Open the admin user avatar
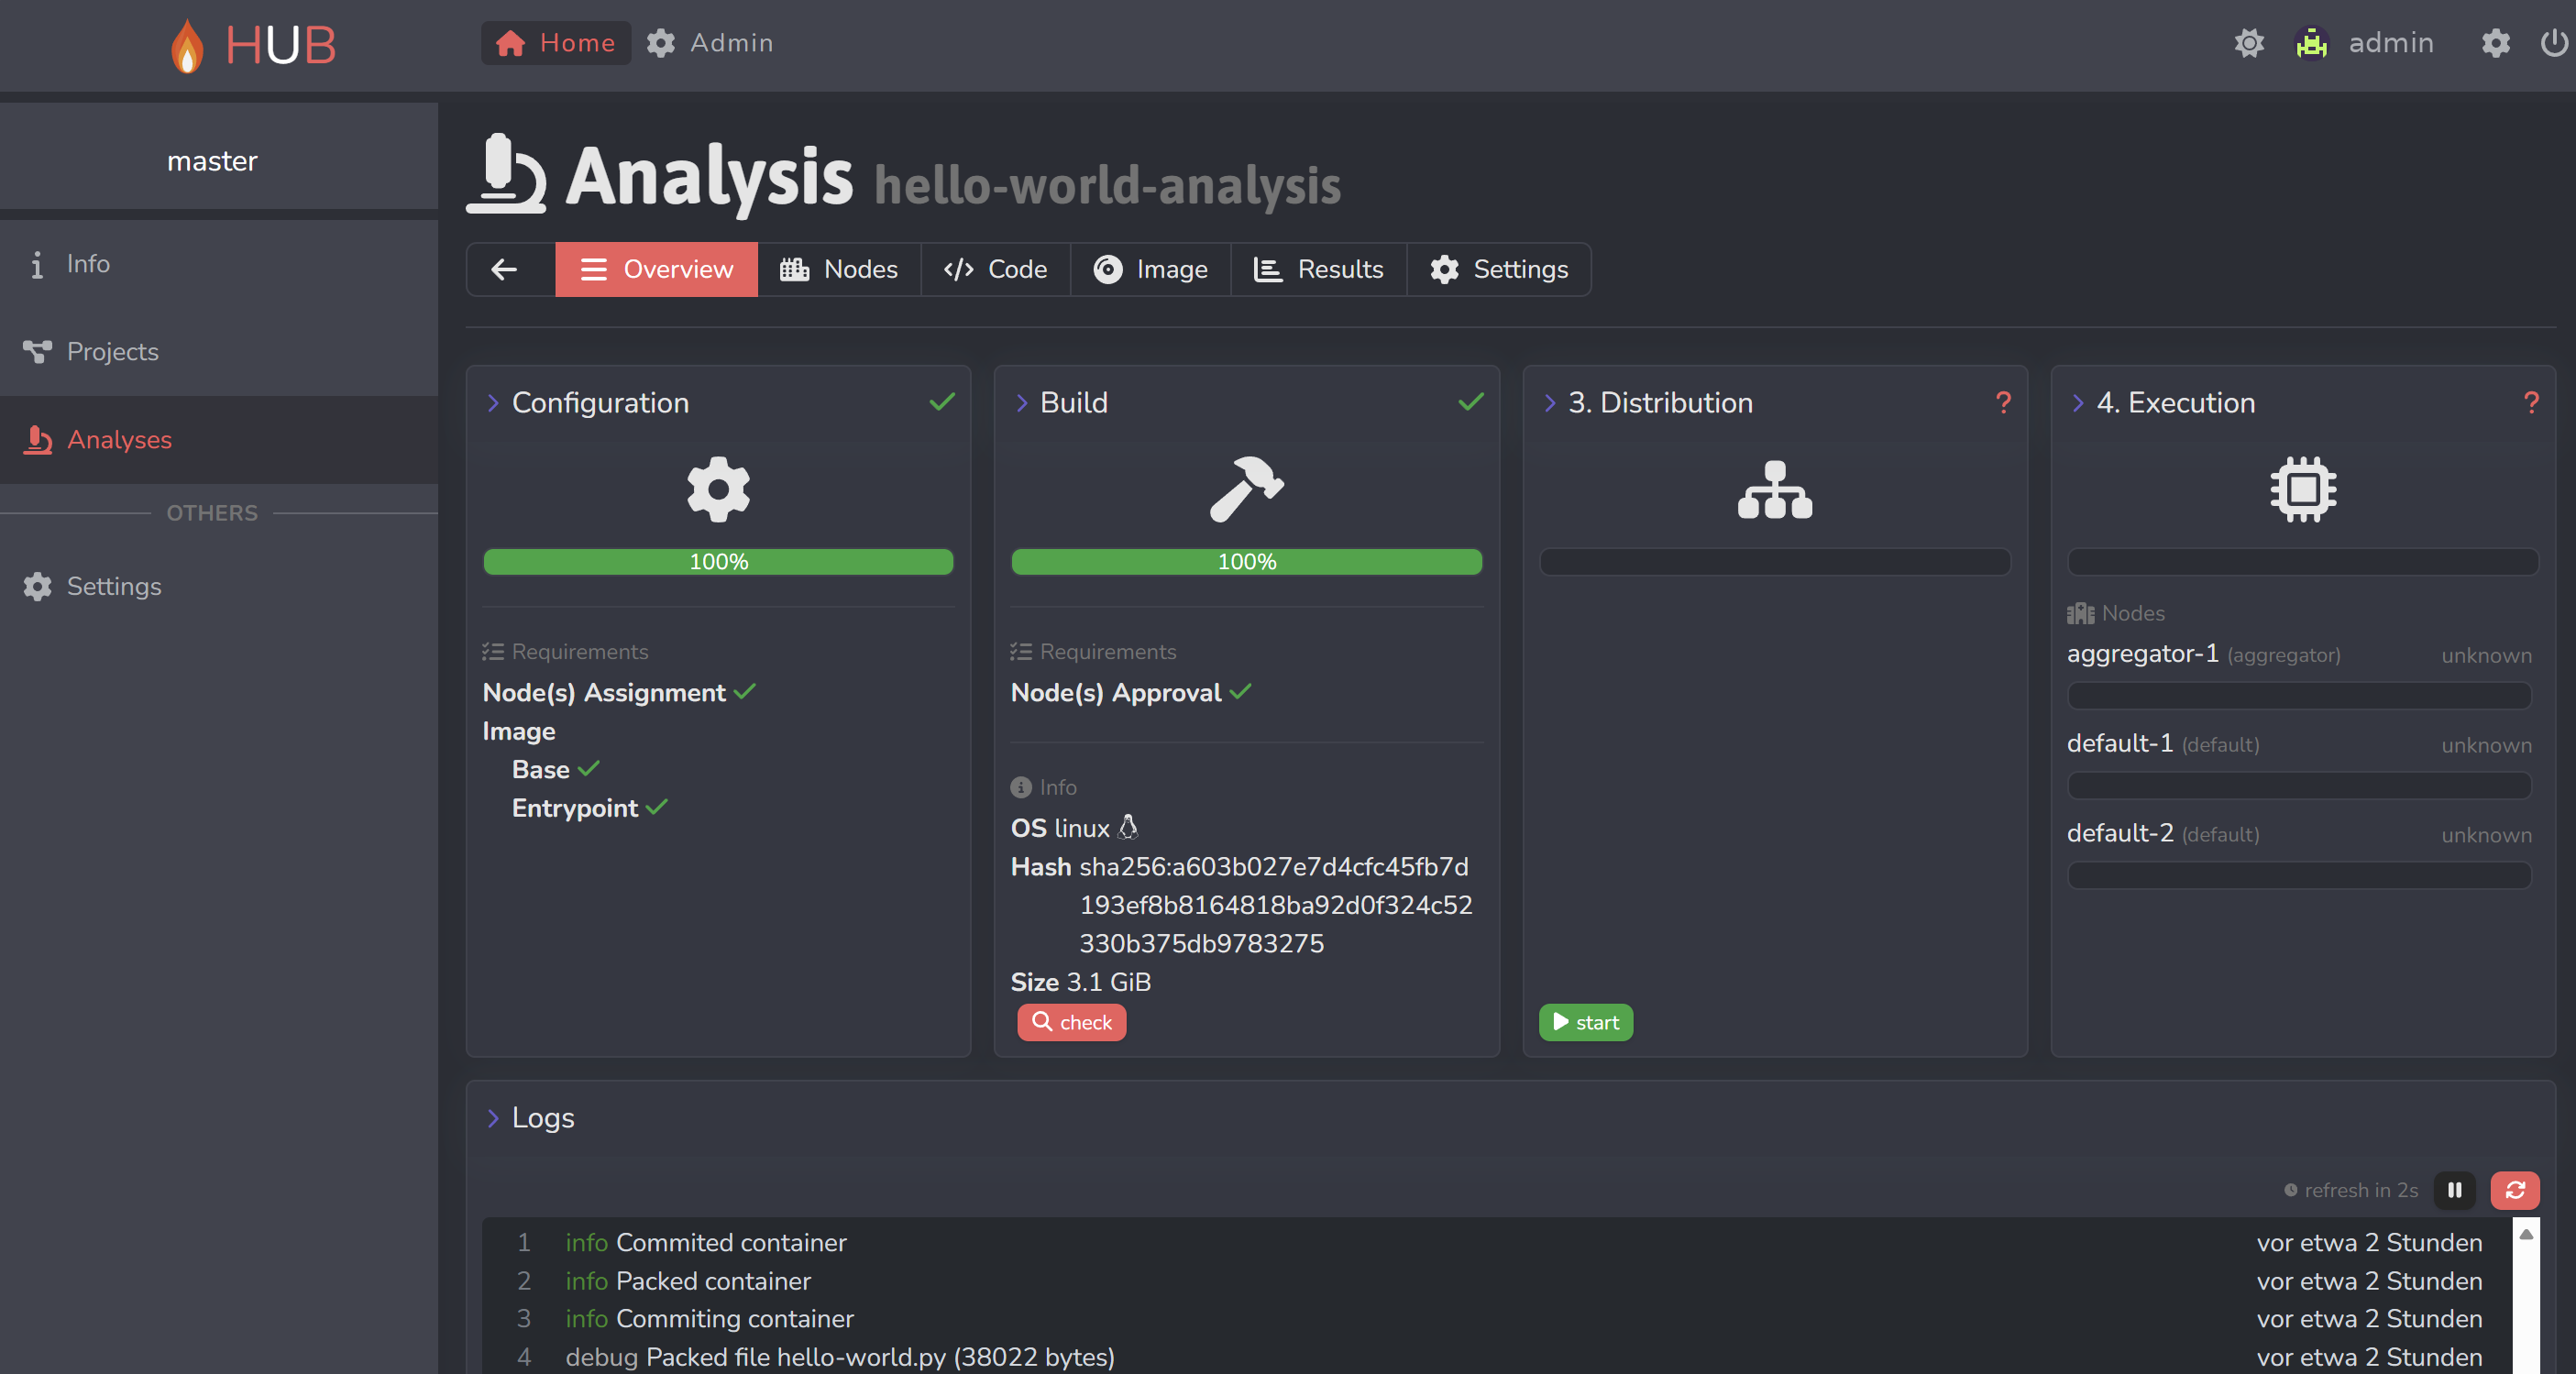The image size is (2576, 1374). tap(2311, 43)
